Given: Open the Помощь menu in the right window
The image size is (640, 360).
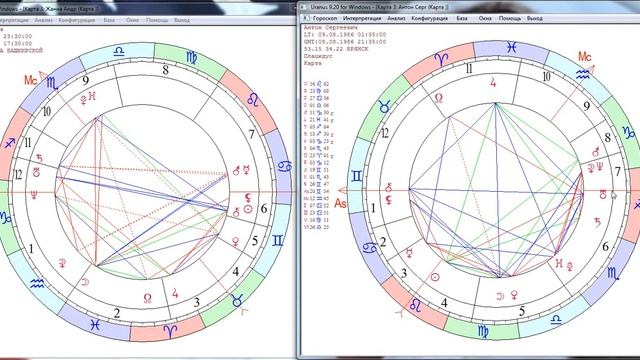Looking at the screenshot, I should point(509,18).
